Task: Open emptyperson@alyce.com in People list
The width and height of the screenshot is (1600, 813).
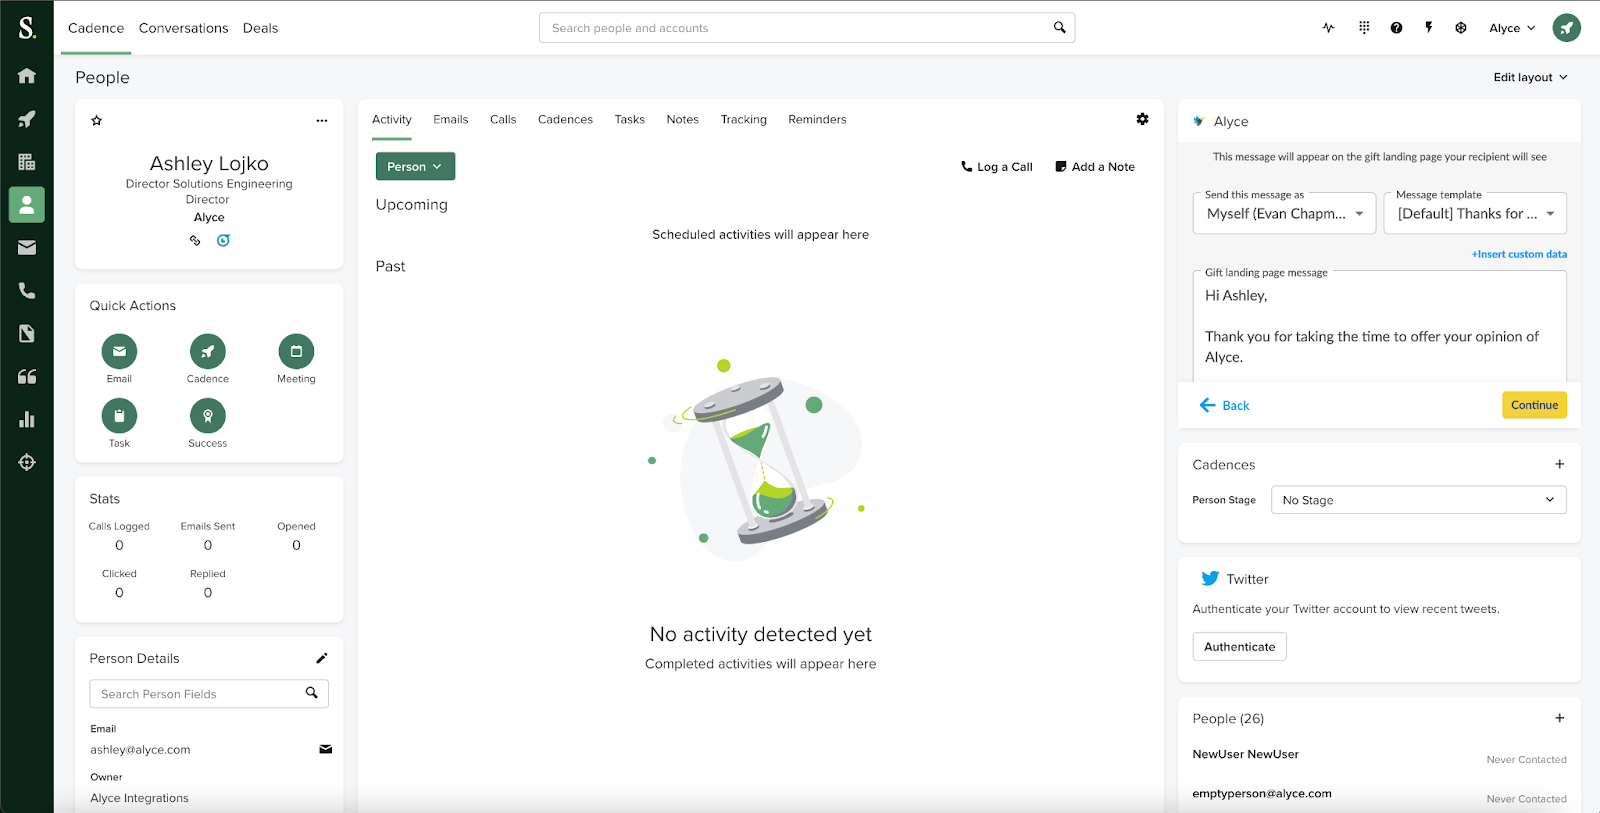Action: pyautogui.click(x=1262, y=793)
